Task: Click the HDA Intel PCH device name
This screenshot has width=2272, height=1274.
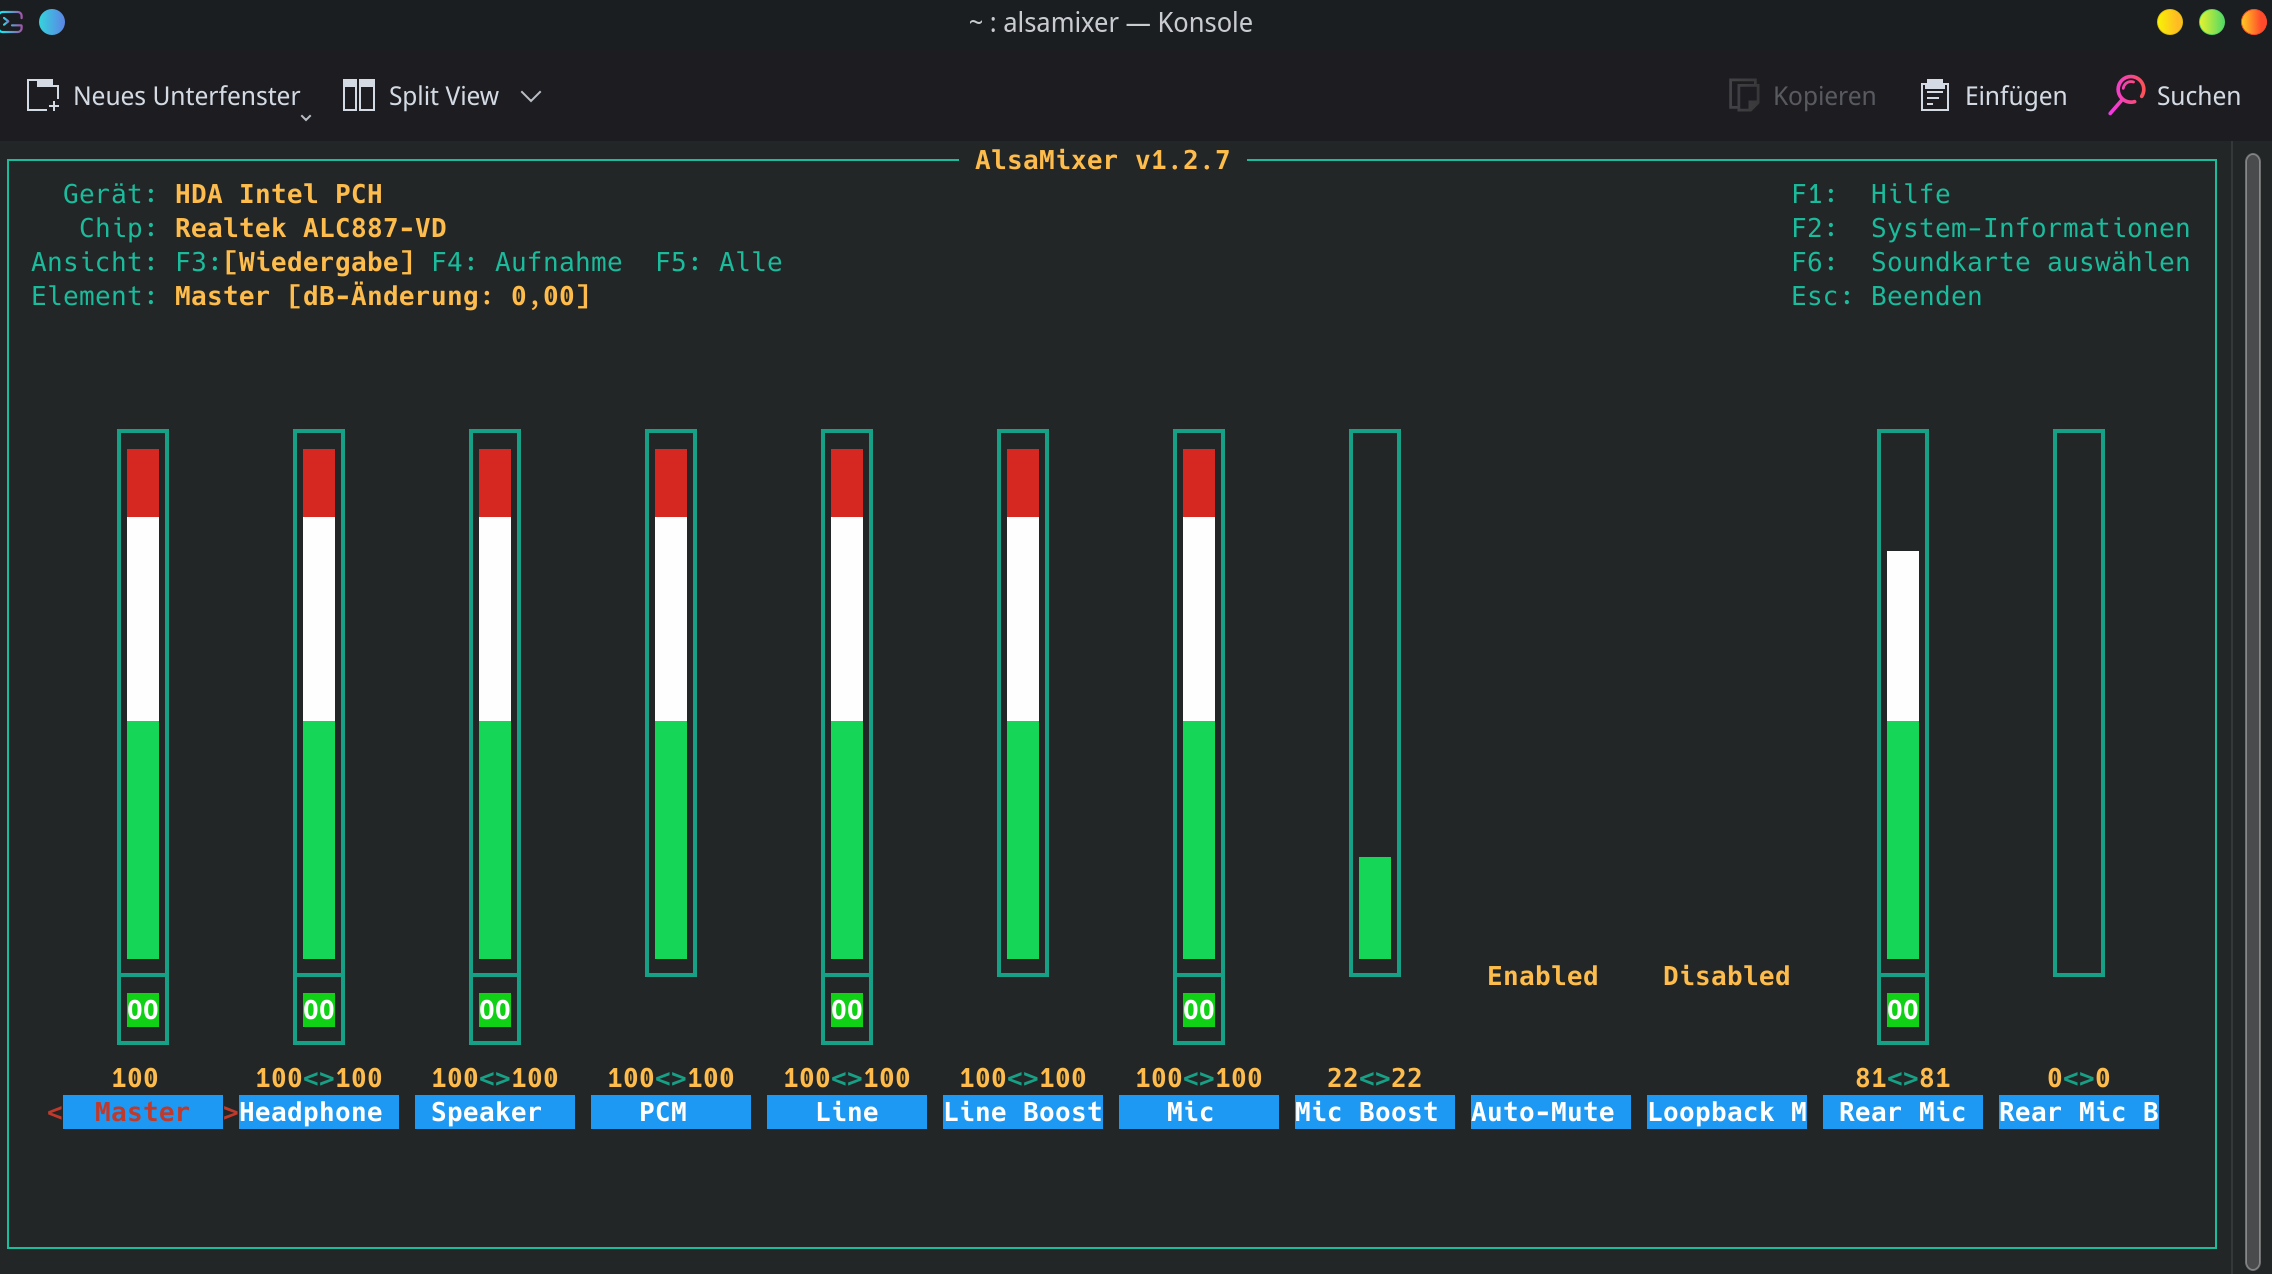Action: tap(279, 194)
